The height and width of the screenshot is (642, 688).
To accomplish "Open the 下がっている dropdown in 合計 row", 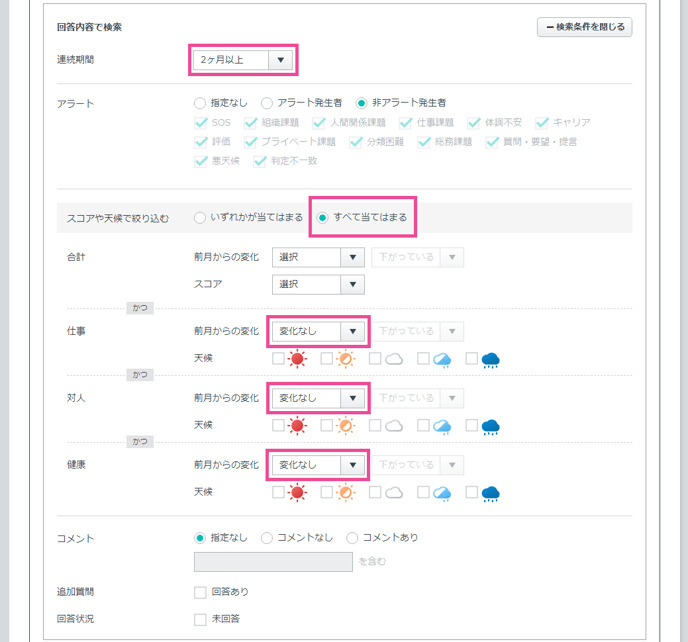I will click(x=417, y=257).
